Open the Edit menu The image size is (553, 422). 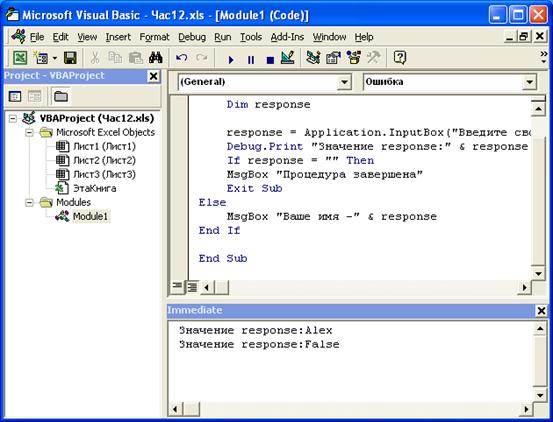coord(60,37)
